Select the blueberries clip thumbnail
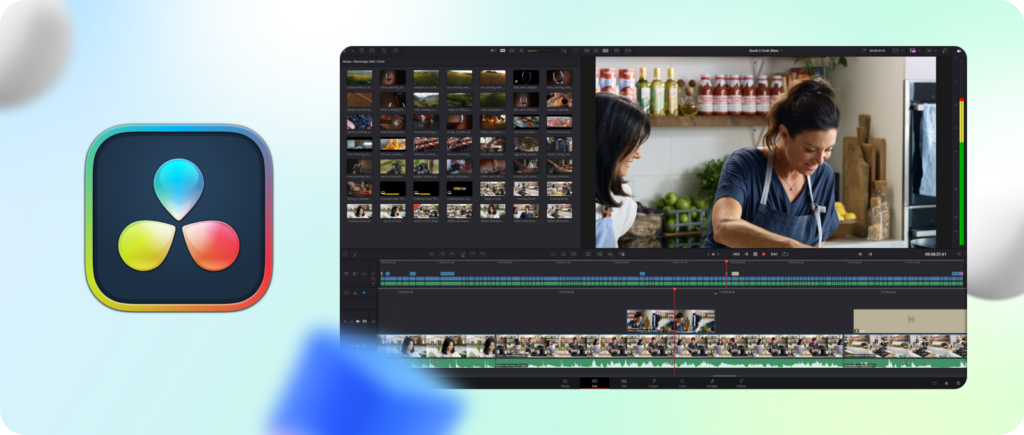The image size is (1024, 435). (359, 121)
